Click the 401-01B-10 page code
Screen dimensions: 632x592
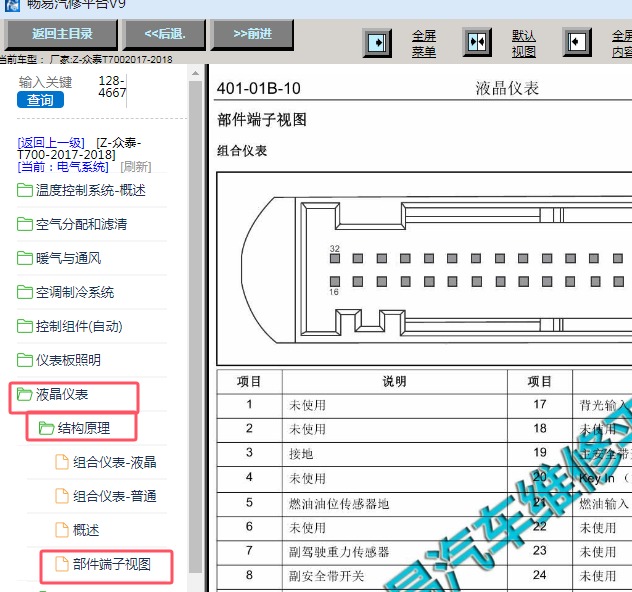259,88
